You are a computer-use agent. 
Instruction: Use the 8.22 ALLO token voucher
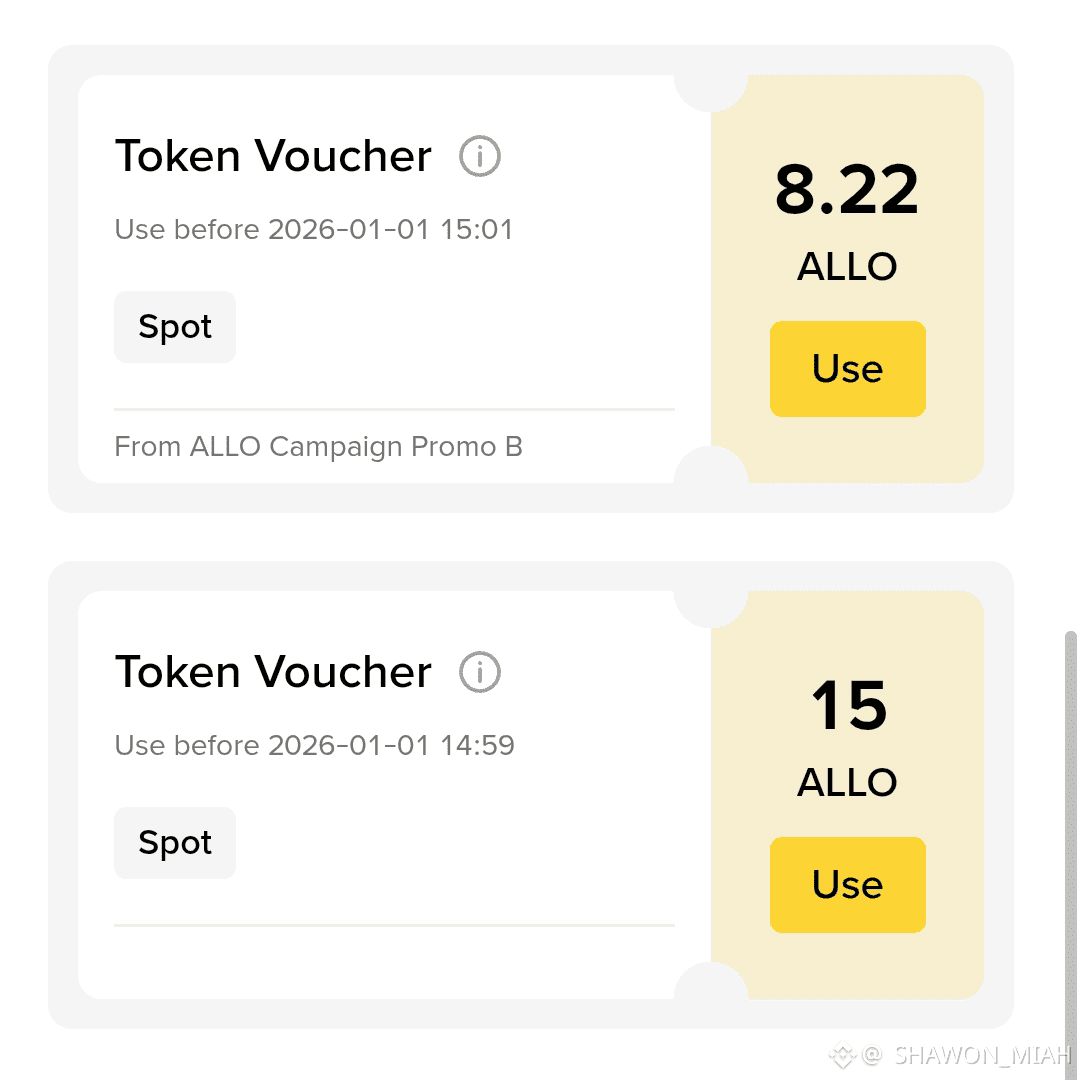(847, 368)
